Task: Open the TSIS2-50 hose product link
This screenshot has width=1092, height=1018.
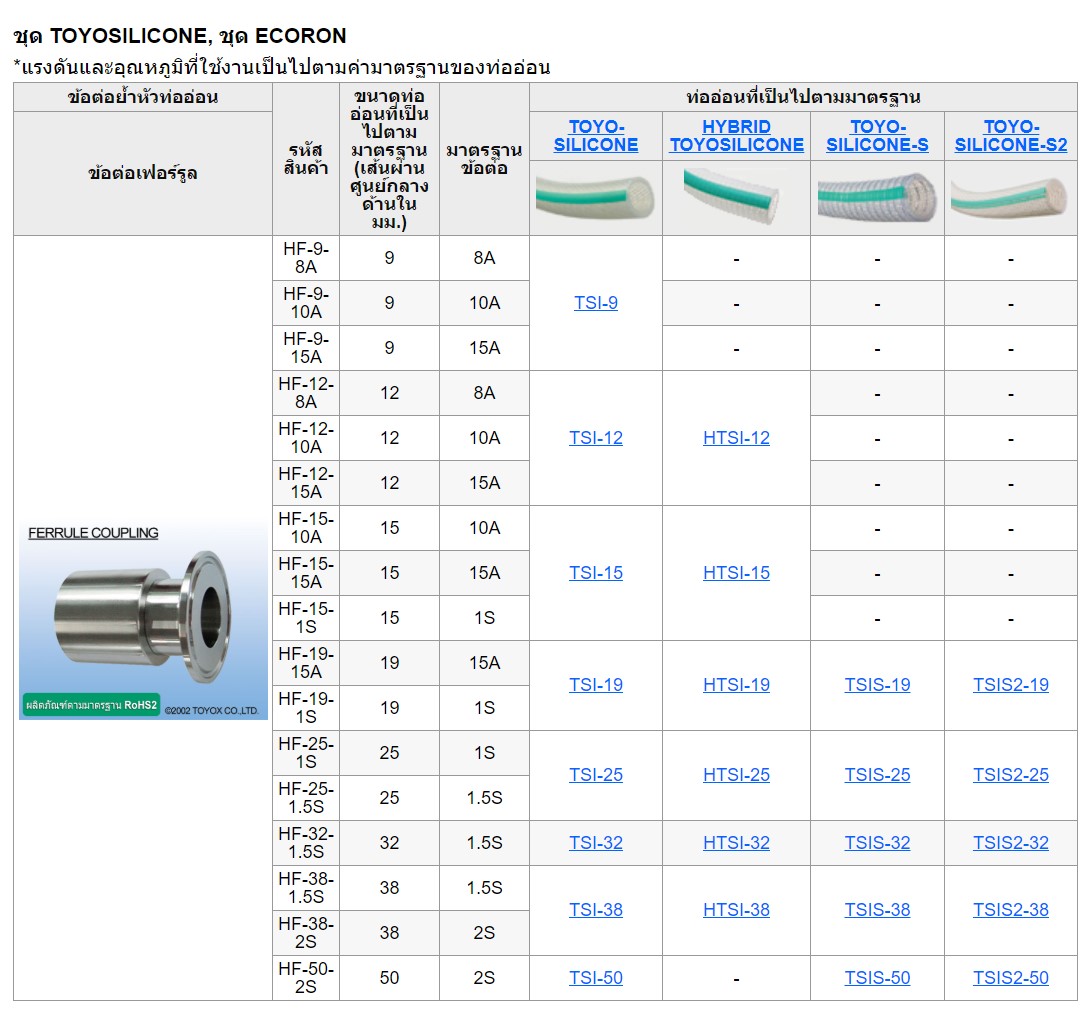Action: point(1010,977)
